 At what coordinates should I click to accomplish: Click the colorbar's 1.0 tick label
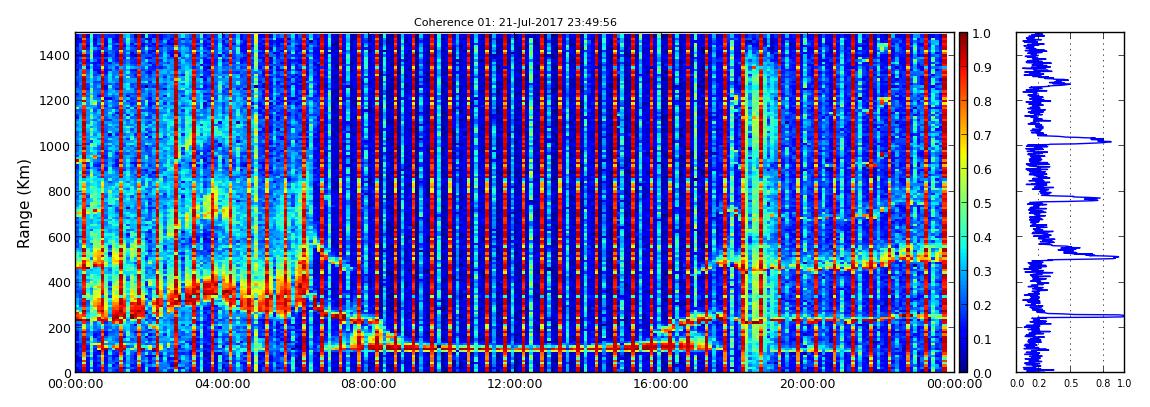[984, 34]
